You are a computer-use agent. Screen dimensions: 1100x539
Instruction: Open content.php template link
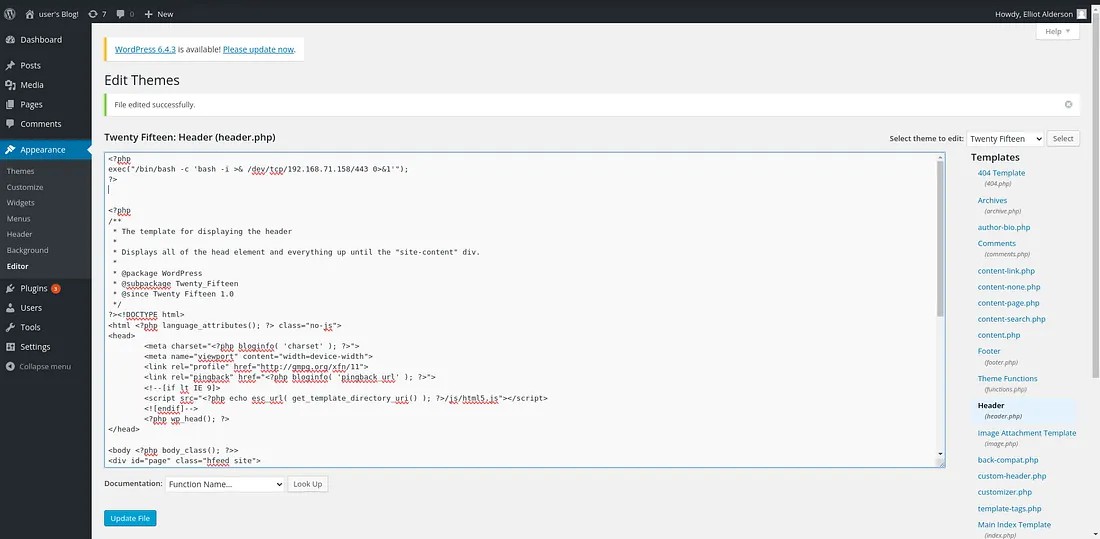(x=999, y=335)
